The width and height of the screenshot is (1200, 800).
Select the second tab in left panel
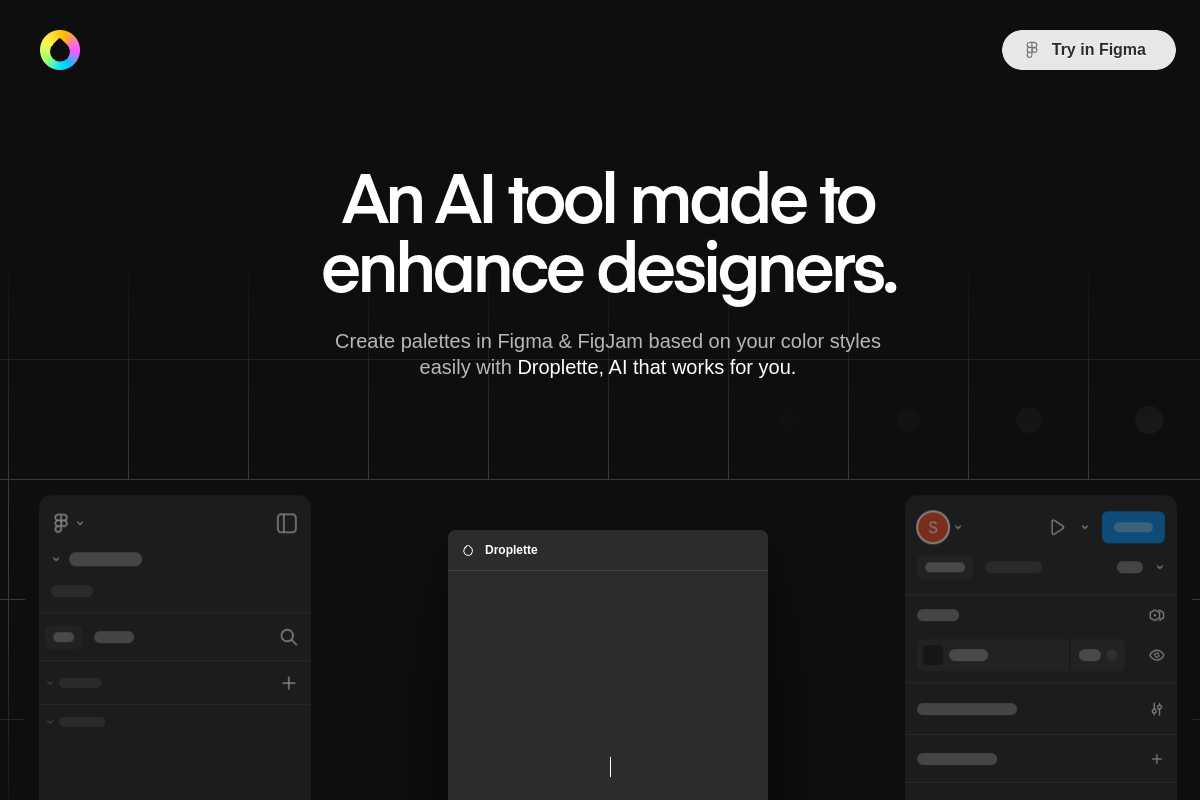click(x=114, y=637)
